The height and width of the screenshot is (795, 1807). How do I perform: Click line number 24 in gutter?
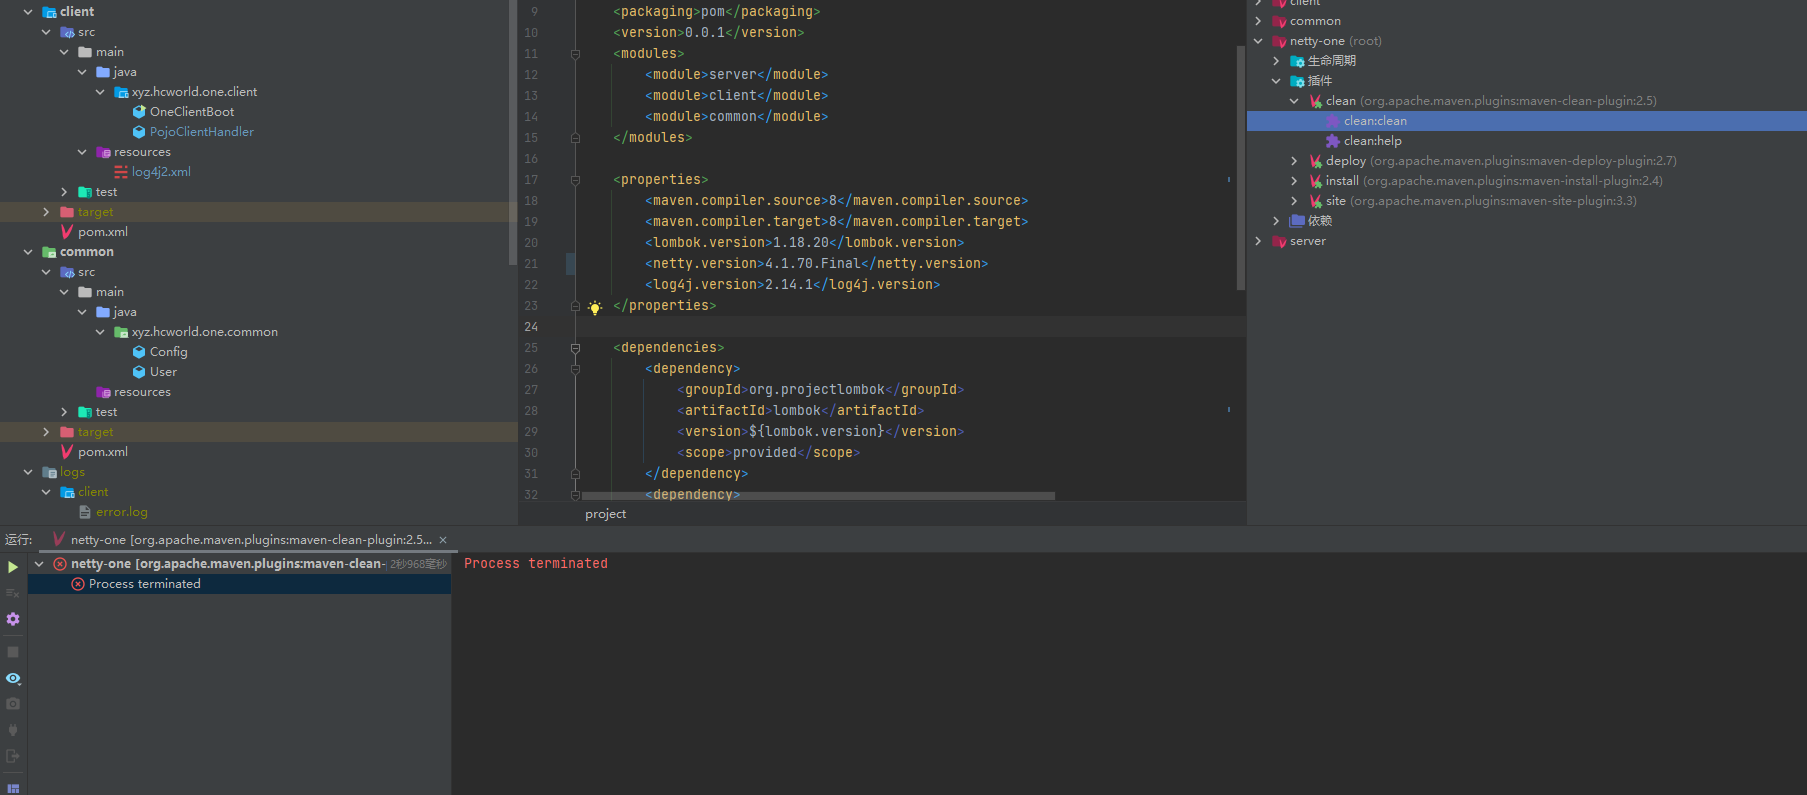pos(531,327)
